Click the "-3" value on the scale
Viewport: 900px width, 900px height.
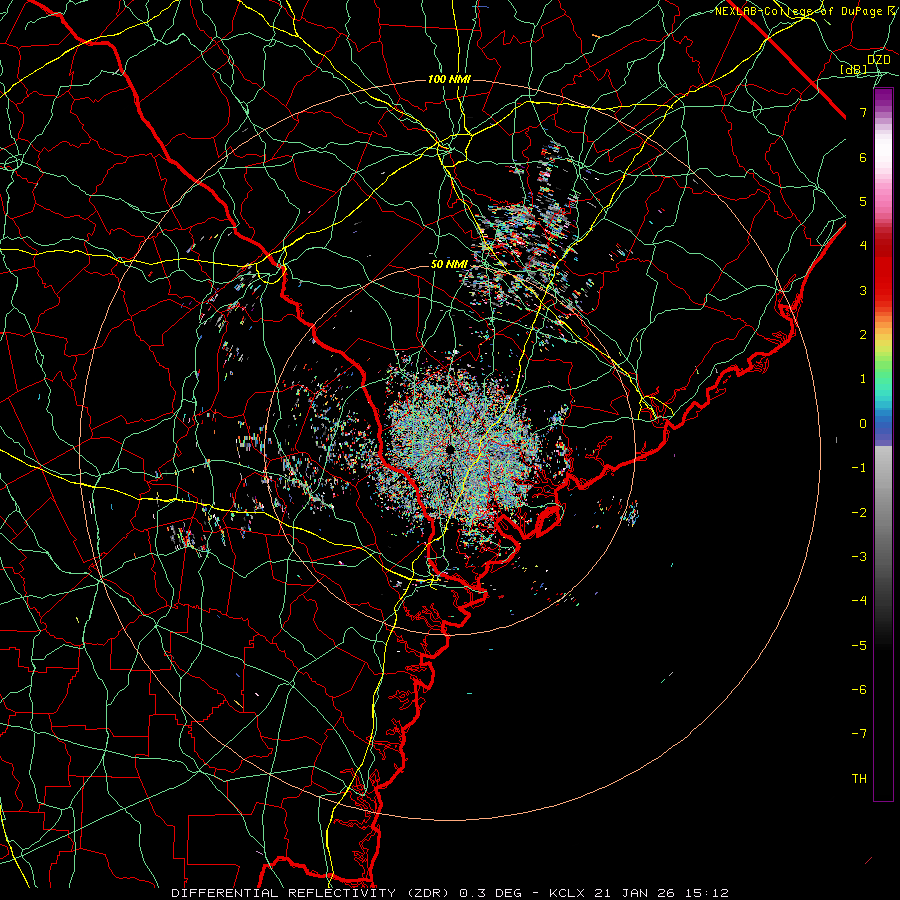coord(859,556)
